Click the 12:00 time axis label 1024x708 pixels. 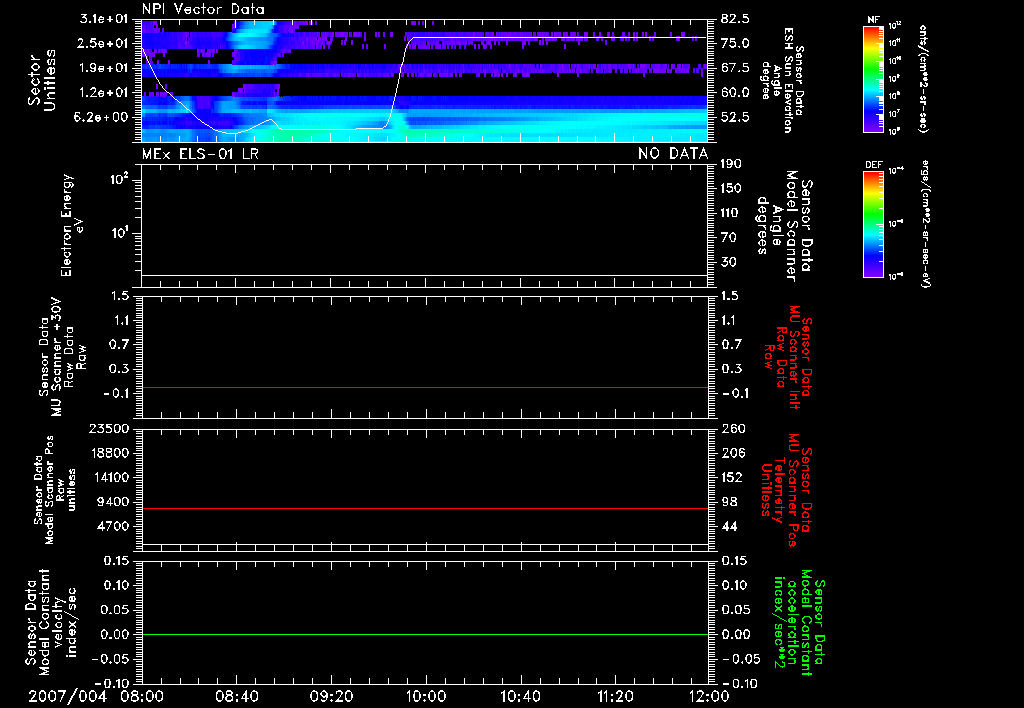click(x=709, y=696)
